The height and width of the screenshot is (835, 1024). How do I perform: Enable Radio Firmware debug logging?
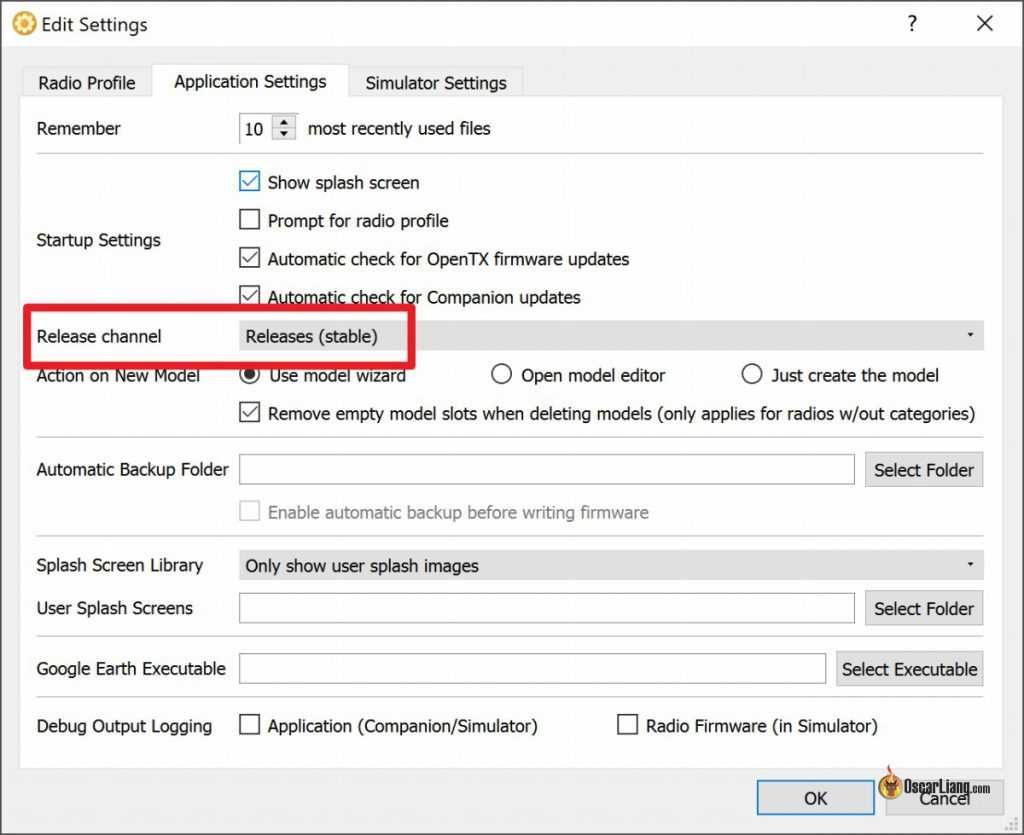627,726
